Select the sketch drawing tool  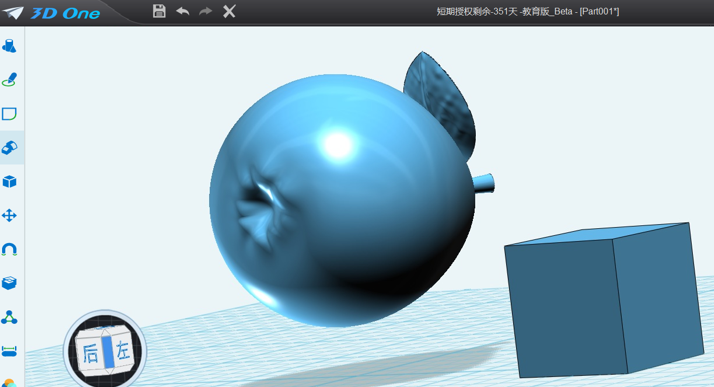pyautogui.click(x=10, y=80)
